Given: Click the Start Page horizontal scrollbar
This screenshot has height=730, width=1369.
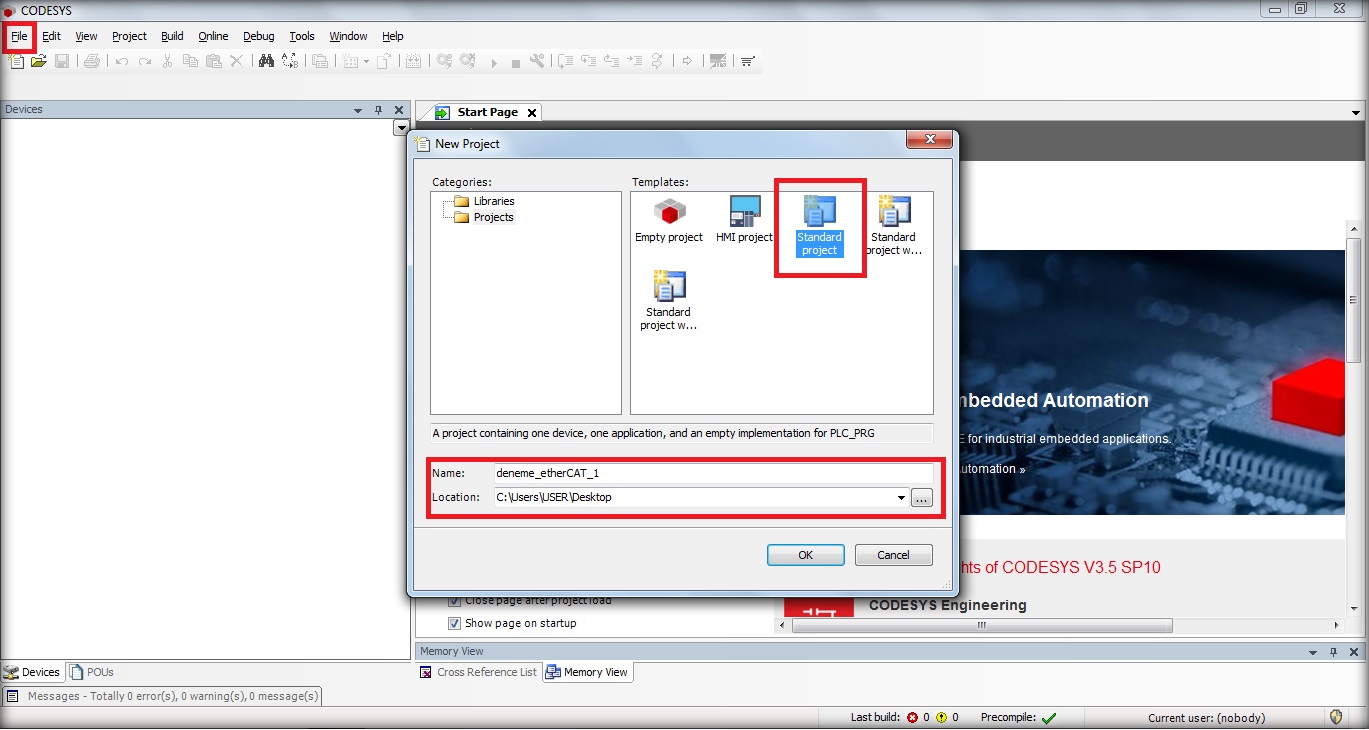Looking at the screenshot, I should coord(981,626).
